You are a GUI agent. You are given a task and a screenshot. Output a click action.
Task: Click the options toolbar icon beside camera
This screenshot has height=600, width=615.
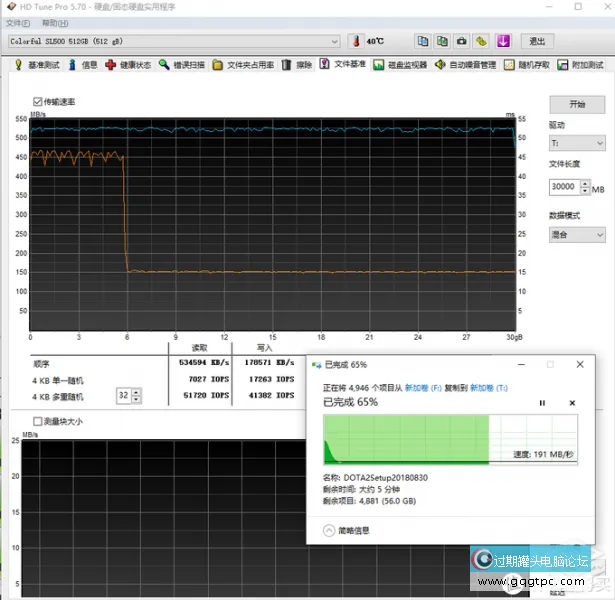[x=481, y=41]
